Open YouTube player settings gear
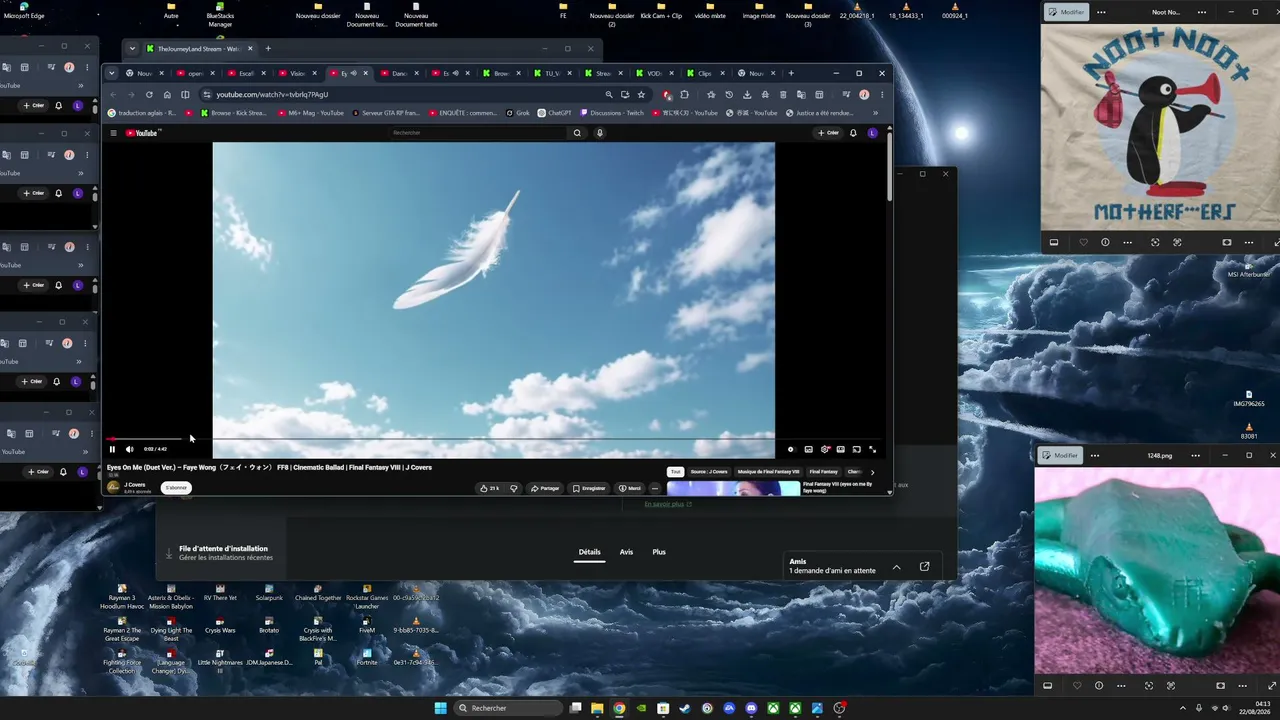This screenshot has width=1280, height=720. (x=825, y=449)
